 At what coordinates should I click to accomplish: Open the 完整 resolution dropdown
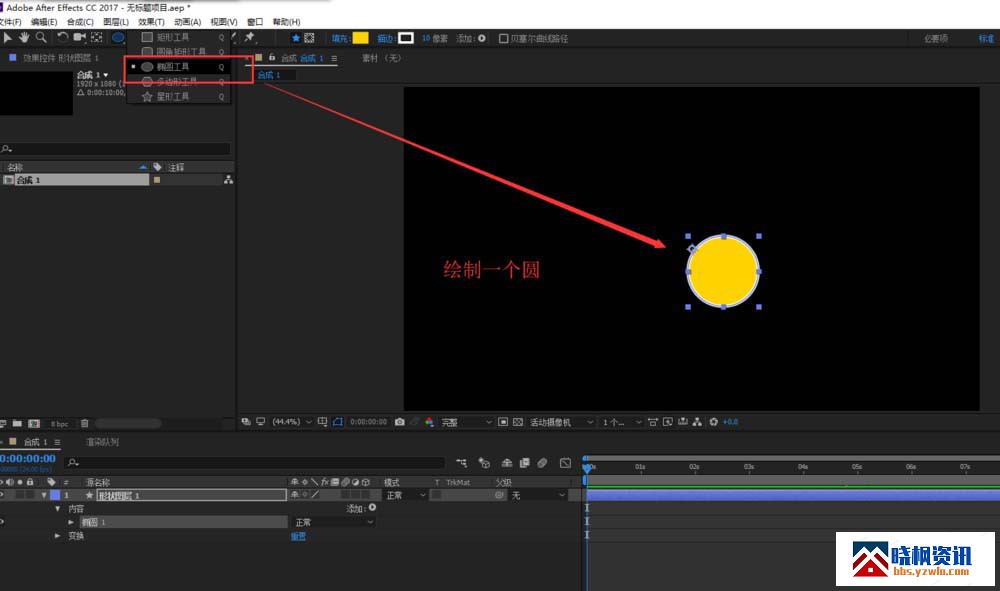coord(466,422)
